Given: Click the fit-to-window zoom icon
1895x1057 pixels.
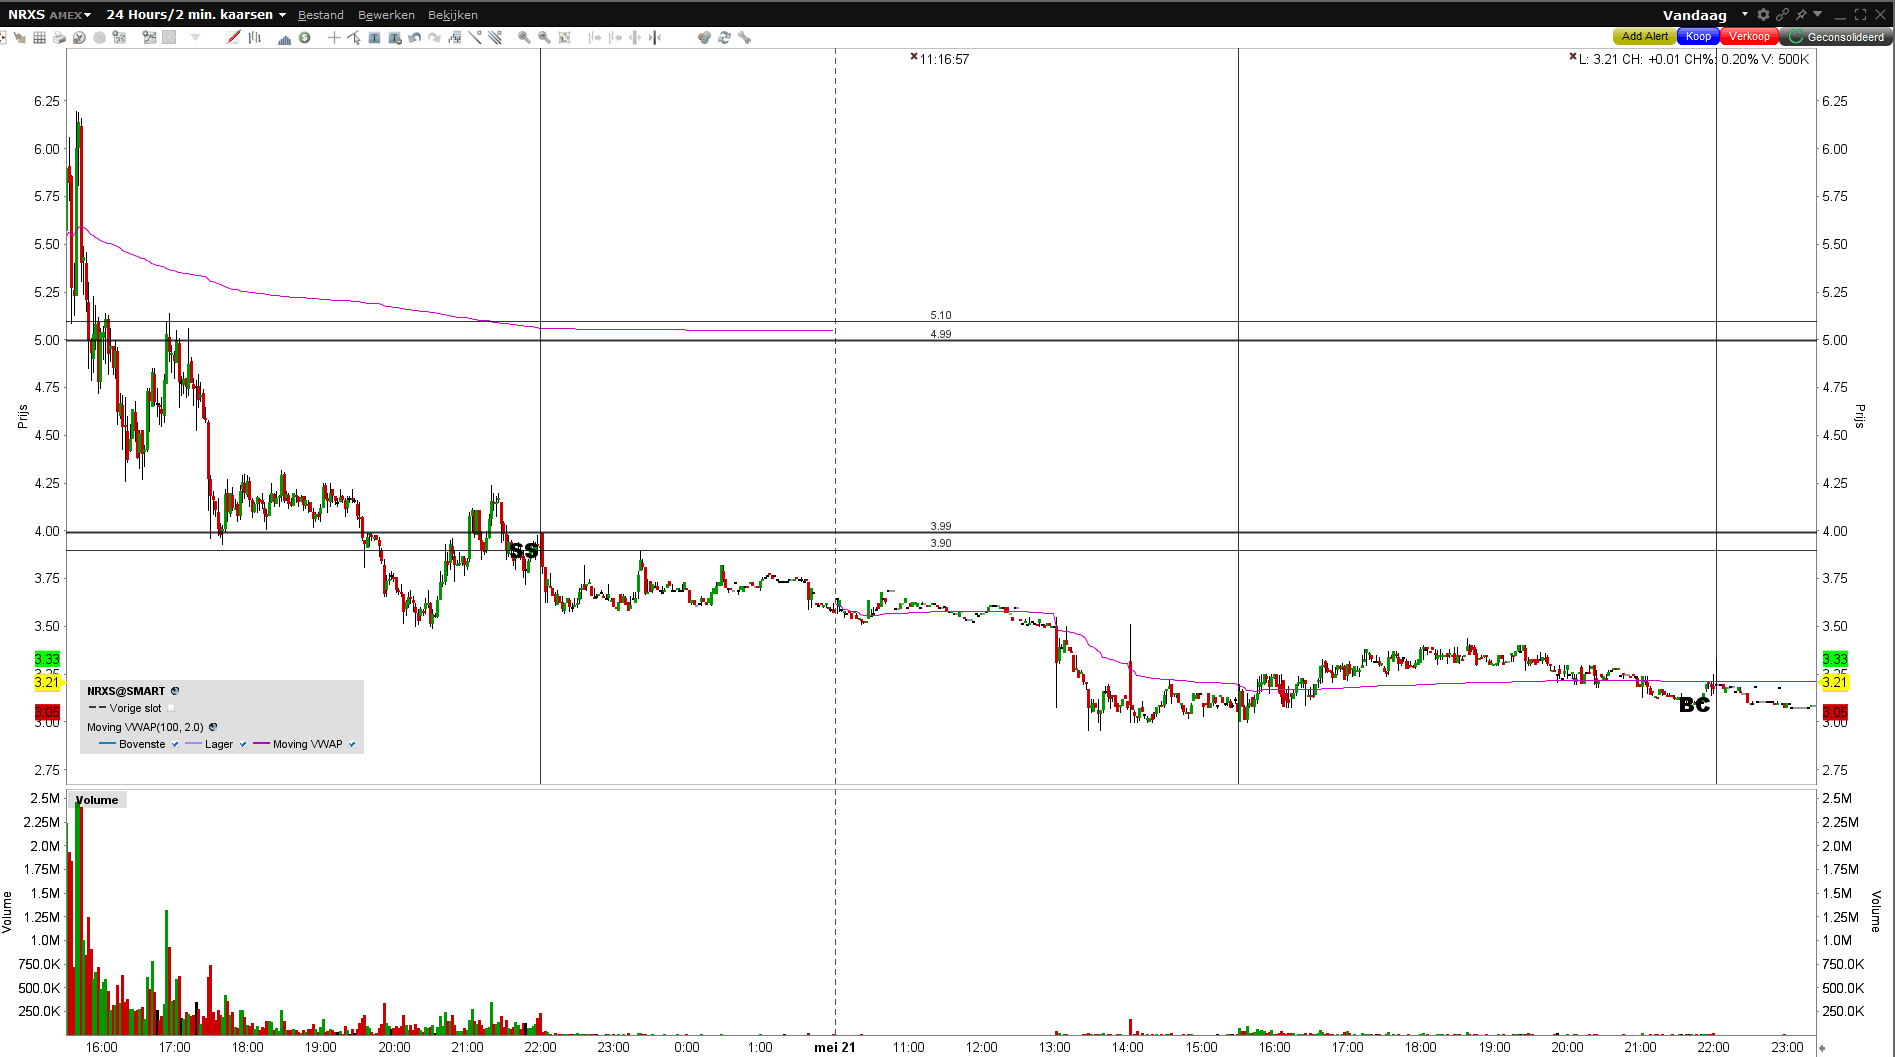Looking at the screenshot, I should tap(565, 38).
